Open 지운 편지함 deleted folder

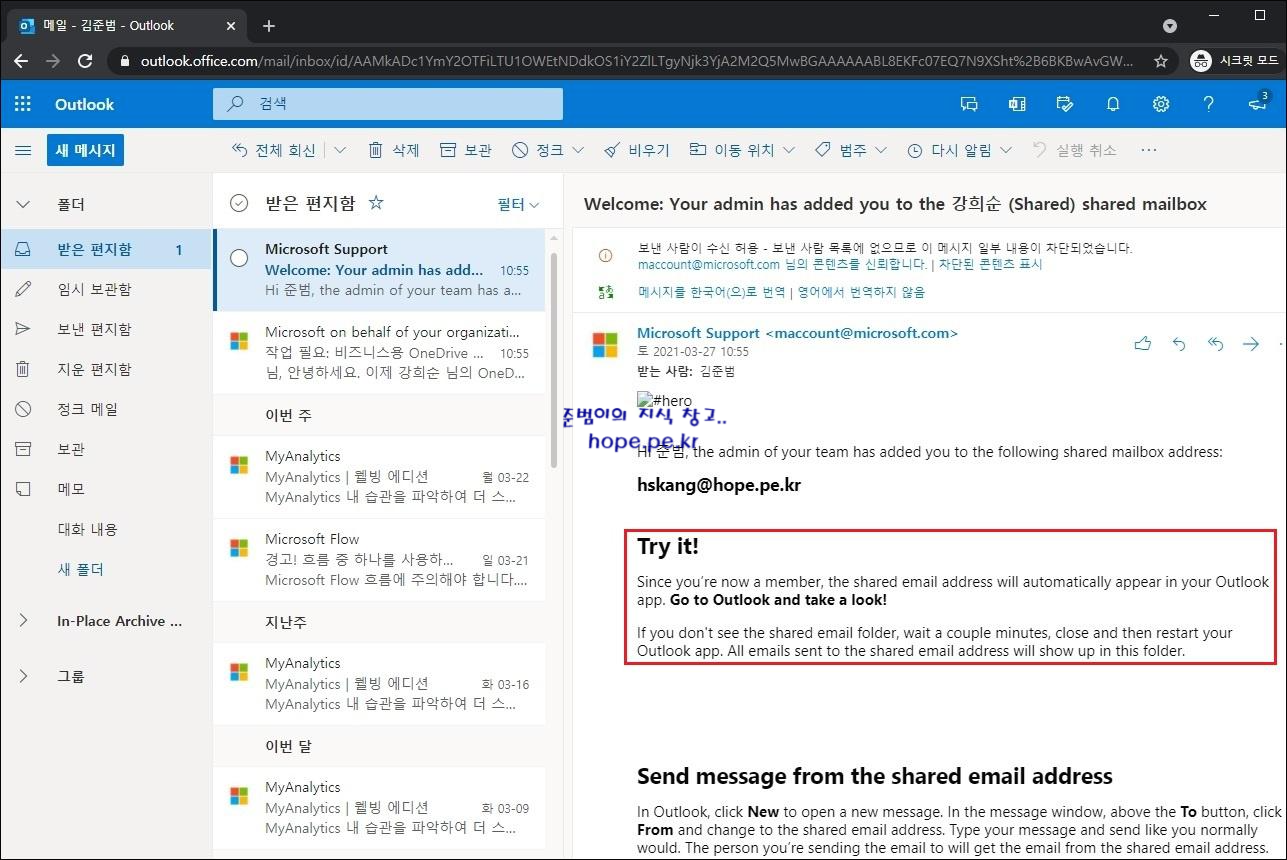(x=106, y=370)
